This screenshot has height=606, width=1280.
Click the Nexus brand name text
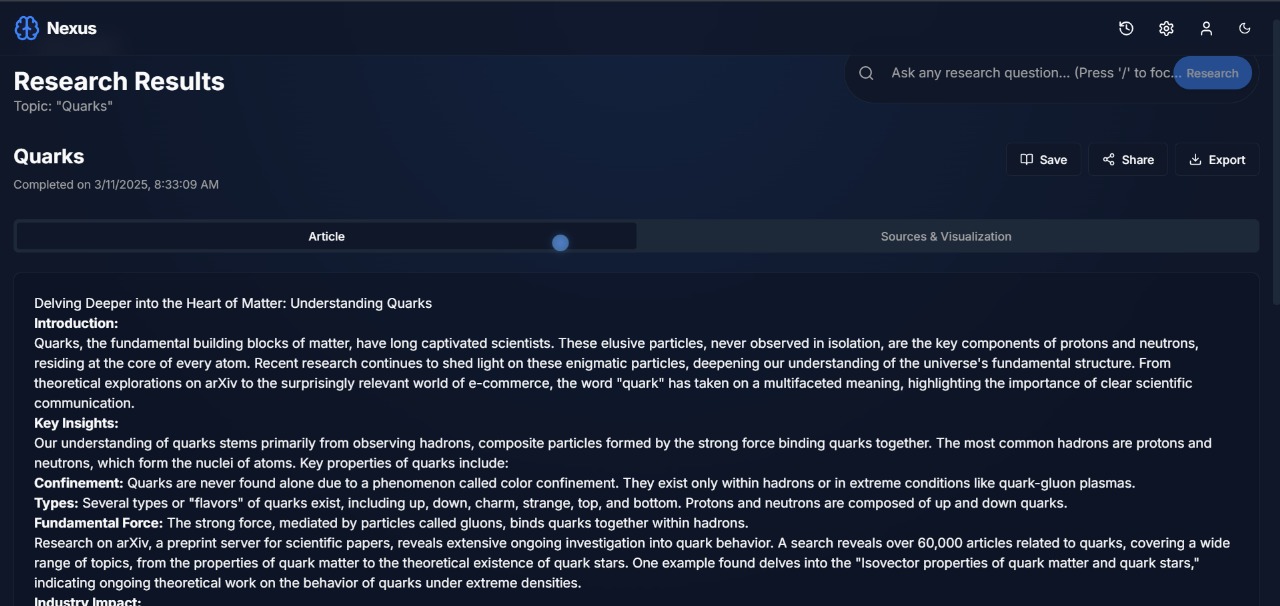(x=72, y=28)
